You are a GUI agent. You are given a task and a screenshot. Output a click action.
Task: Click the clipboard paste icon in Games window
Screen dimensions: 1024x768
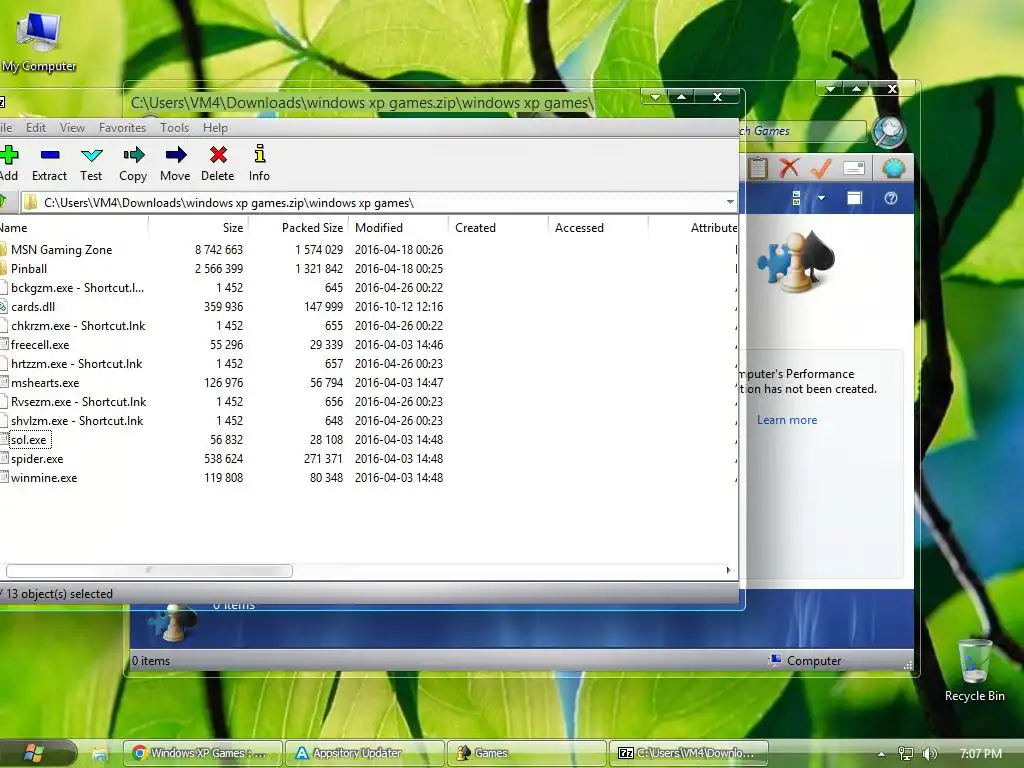tap(758, 168)
